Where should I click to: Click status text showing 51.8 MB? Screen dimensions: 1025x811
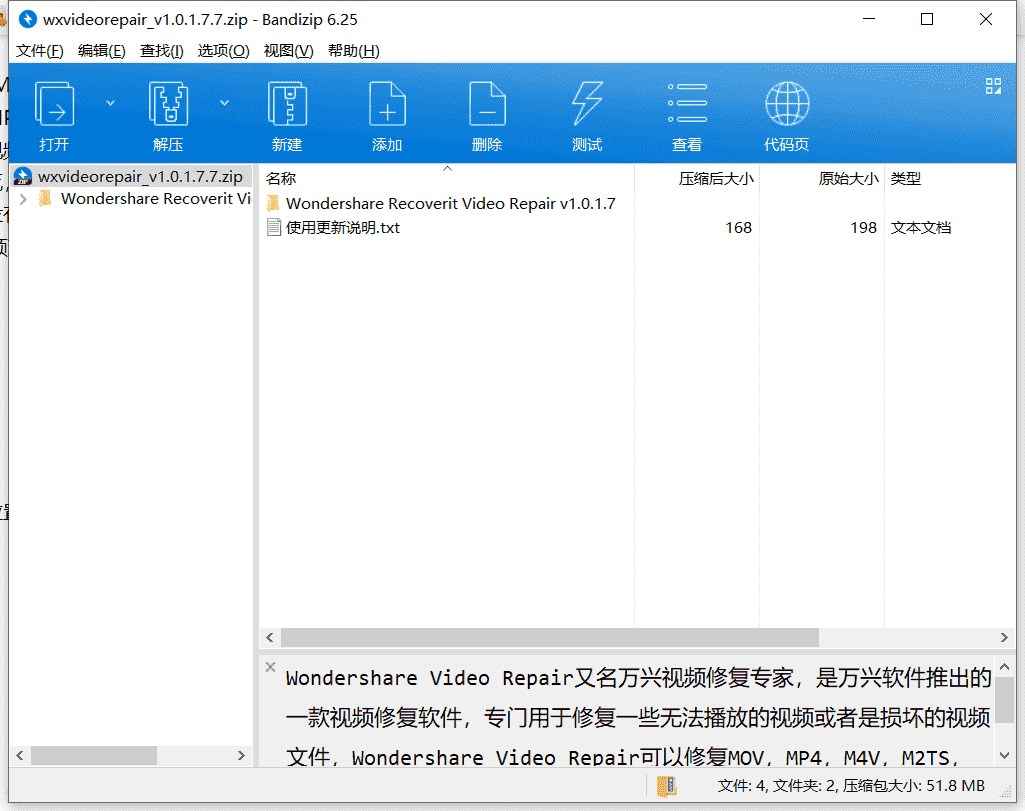pyautogui.click(x=851, y=786)
